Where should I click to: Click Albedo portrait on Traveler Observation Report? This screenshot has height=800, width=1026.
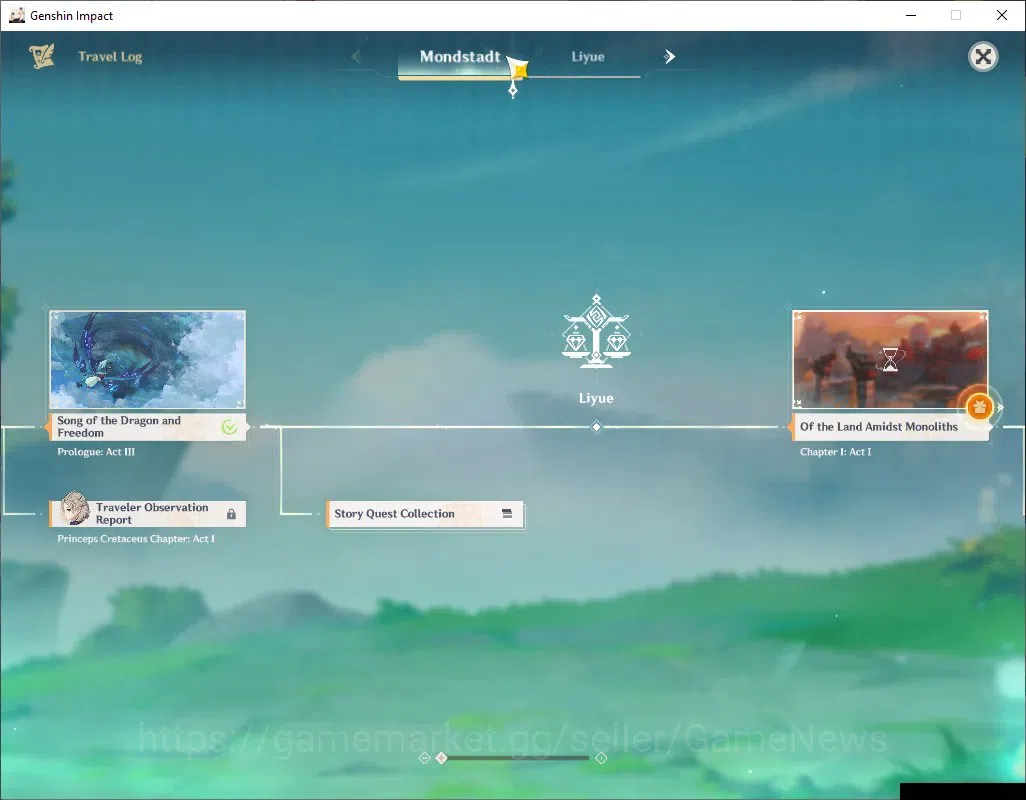click(x=75, y=508)
